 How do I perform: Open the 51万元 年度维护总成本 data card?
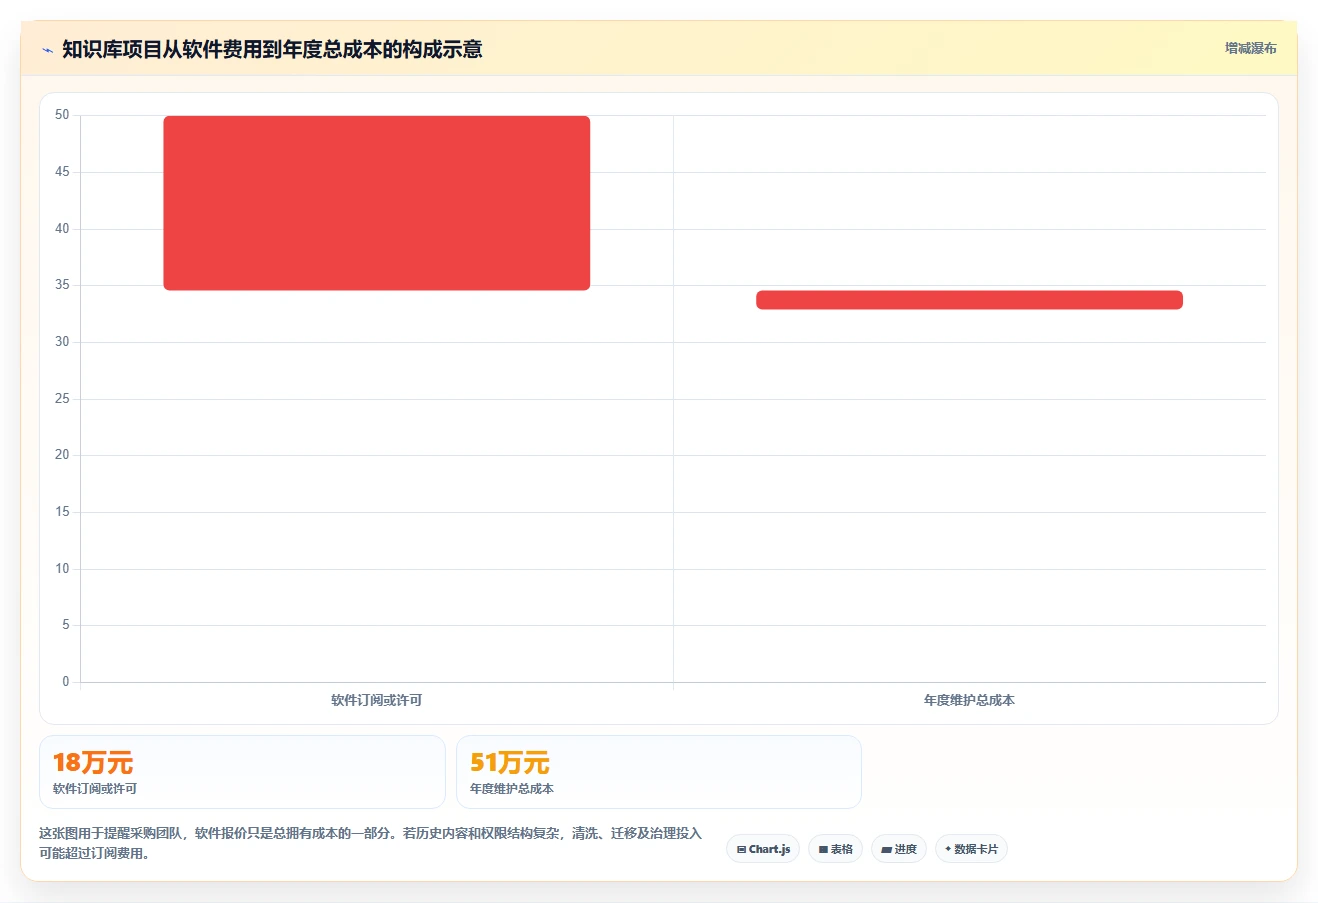pos(659,772)
